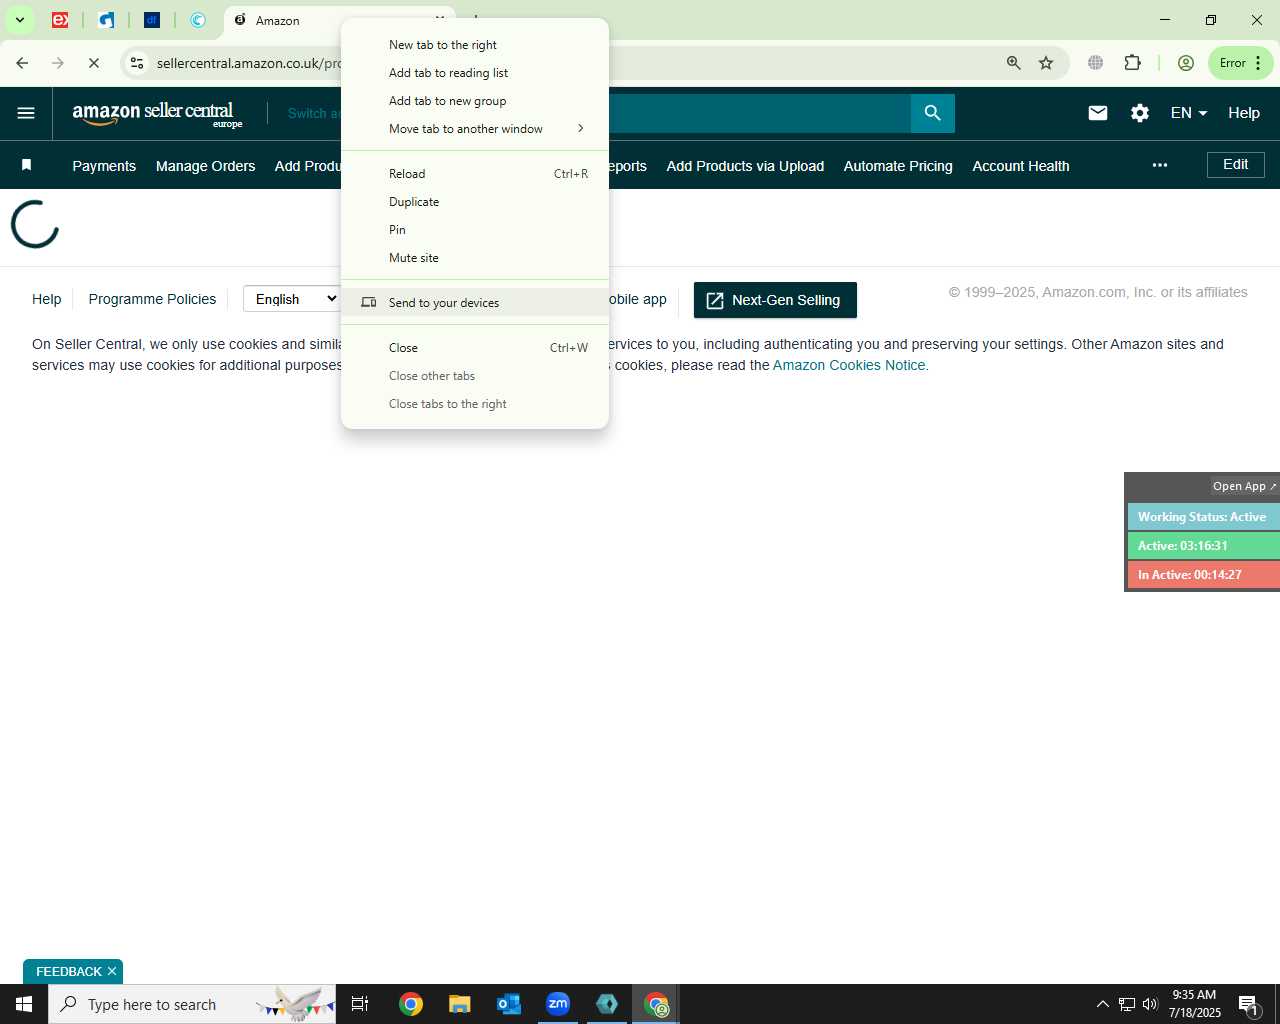This screenshot has height=1024, width=1280.
Task: Bookmark this page with star icon
Action: click(x=1046, y=63)
